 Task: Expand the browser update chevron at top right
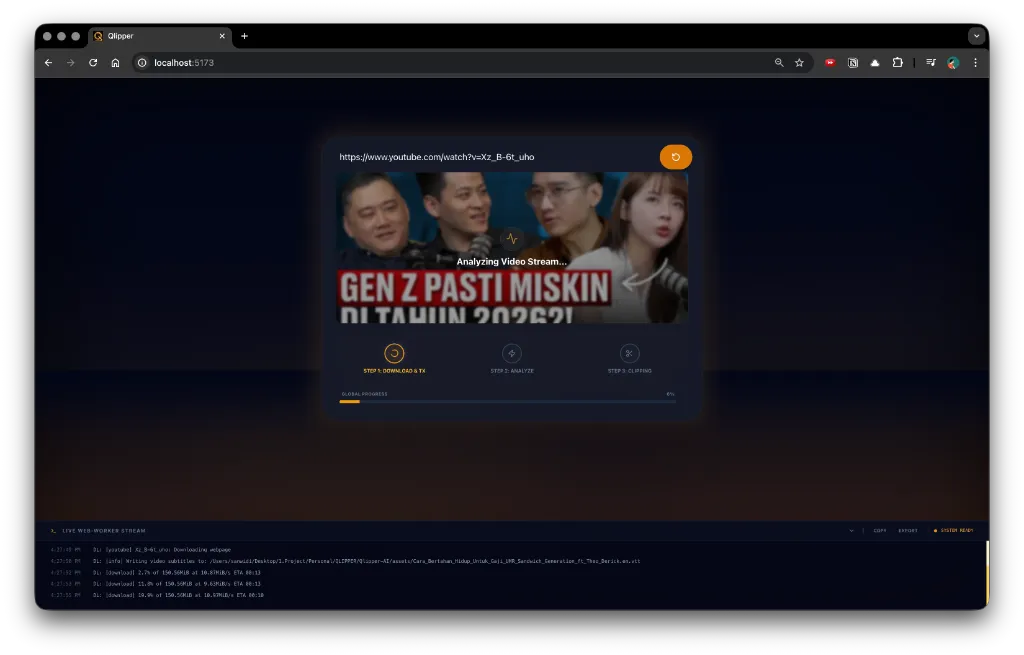click(977, 36)
